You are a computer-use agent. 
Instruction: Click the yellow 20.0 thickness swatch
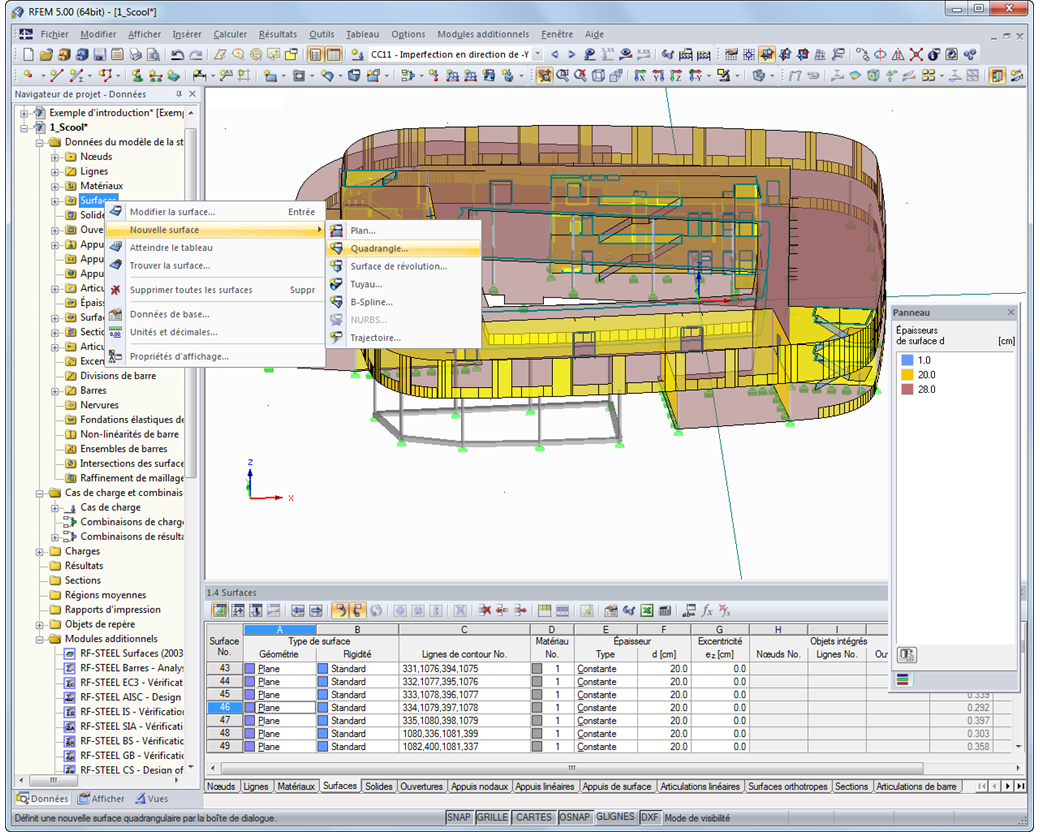[x=907, y=374]
